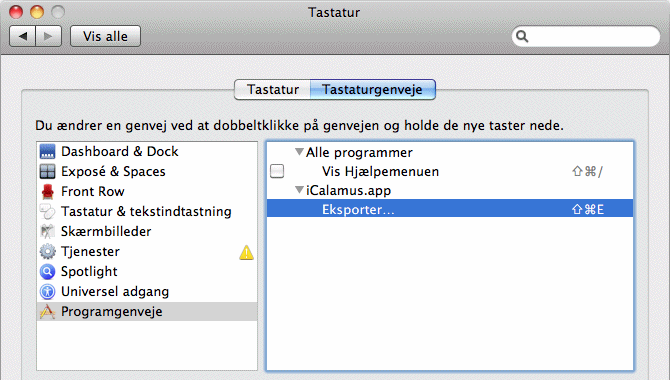Select the Dashboard & Dock icon
The width and height of the screenshot is (670, 380).
[47, 151]
